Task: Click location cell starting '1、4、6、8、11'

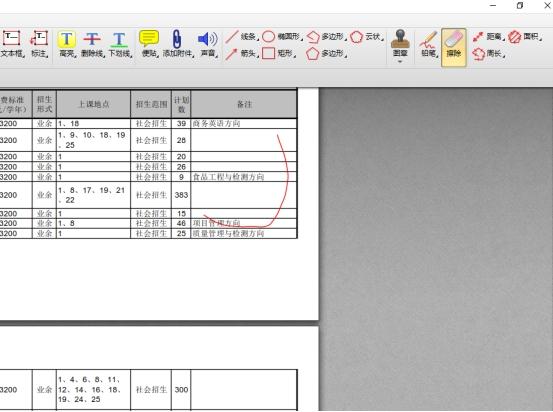Action: point(93,389)
